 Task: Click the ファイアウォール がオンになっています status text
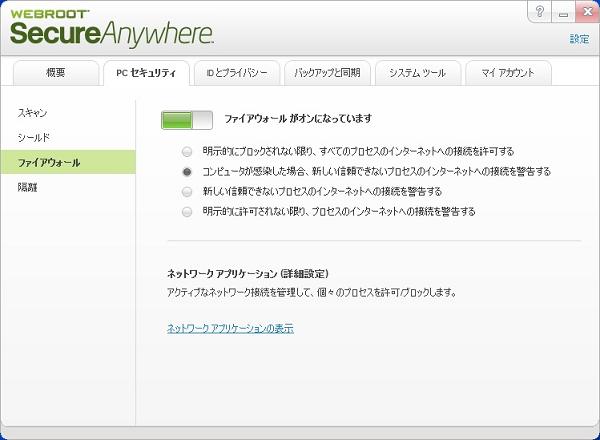pyautogui.click(x=298, y=119)
